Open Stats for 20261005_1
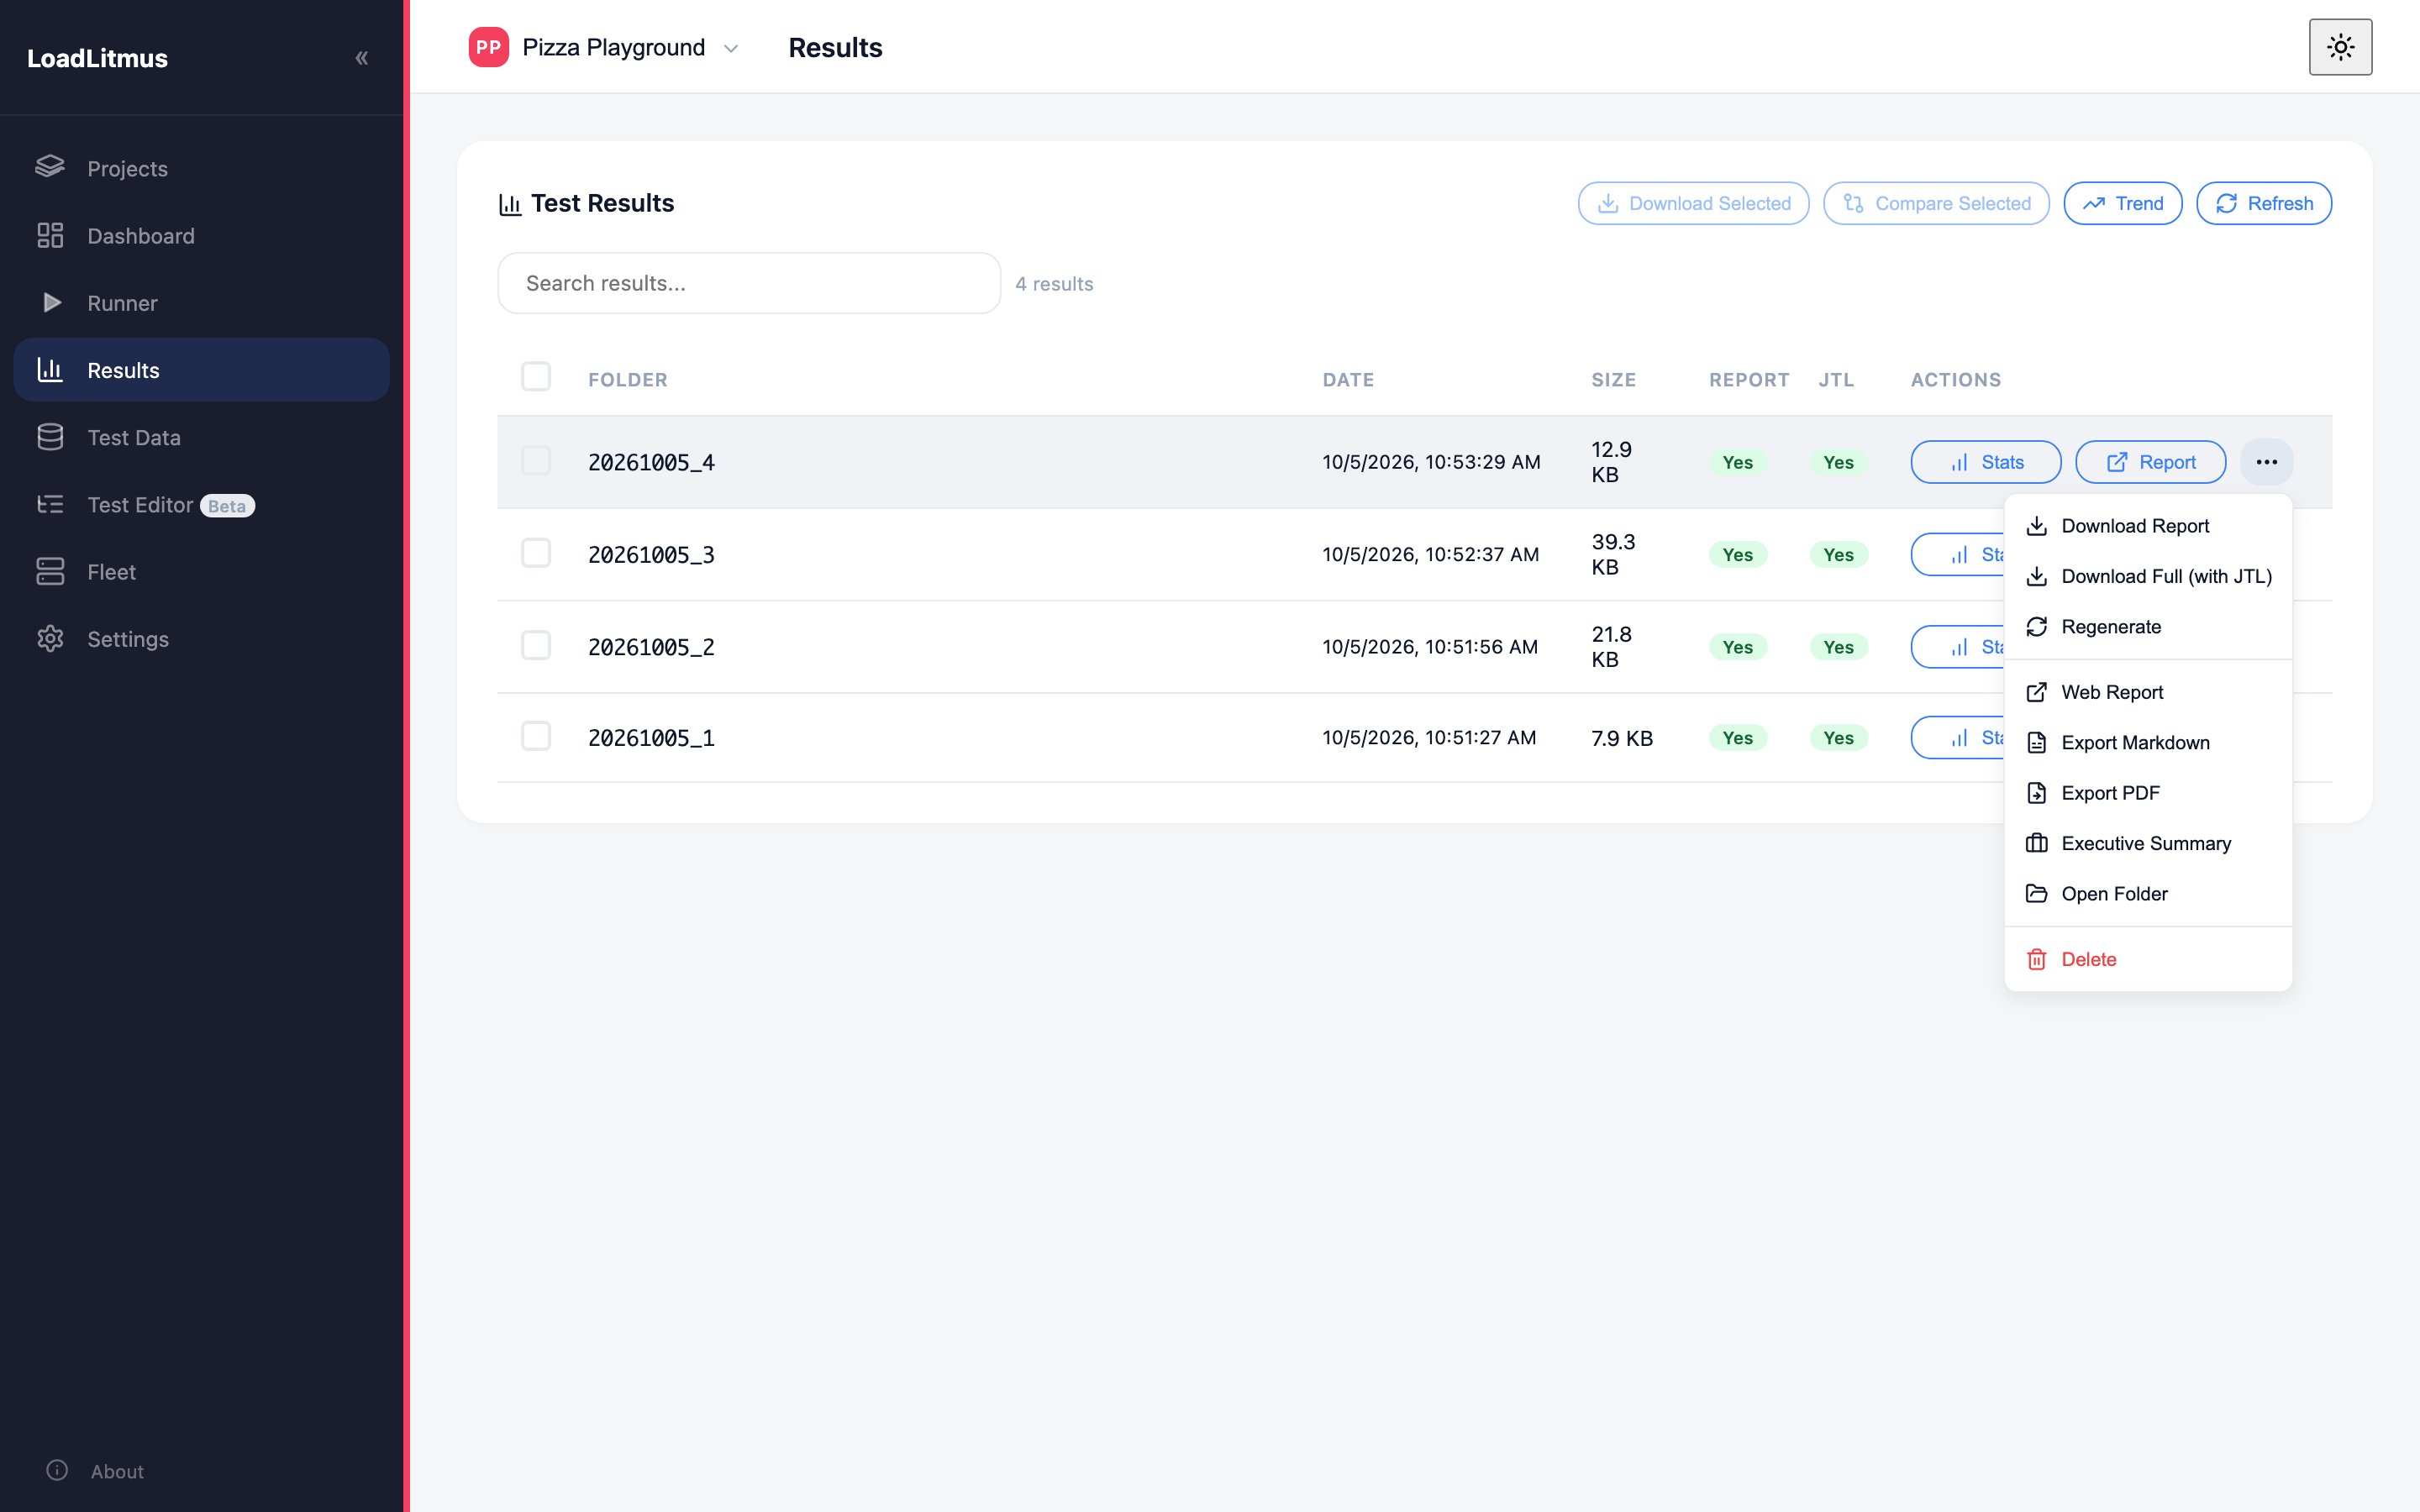This screenshot has width=2420, height=1512. pos(1958,738)
